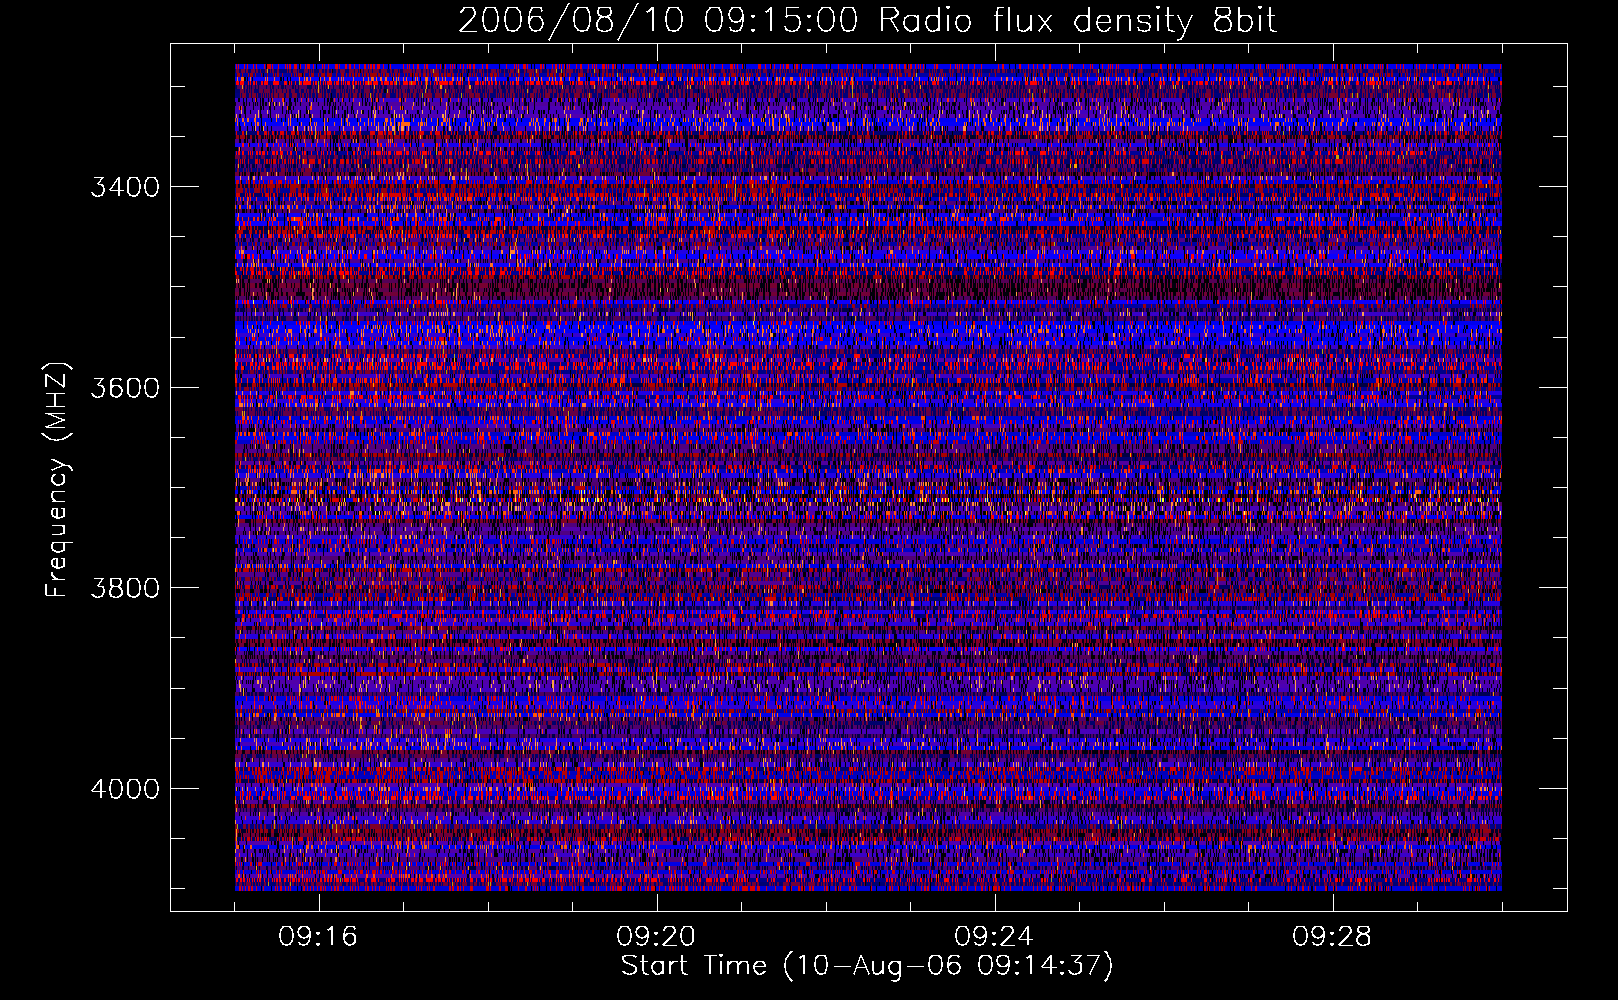This screenshot has width=1618, height=1000.
Task: Click the 09:24 time tick label
Action: pyautogui.click(x=994, y=937)
